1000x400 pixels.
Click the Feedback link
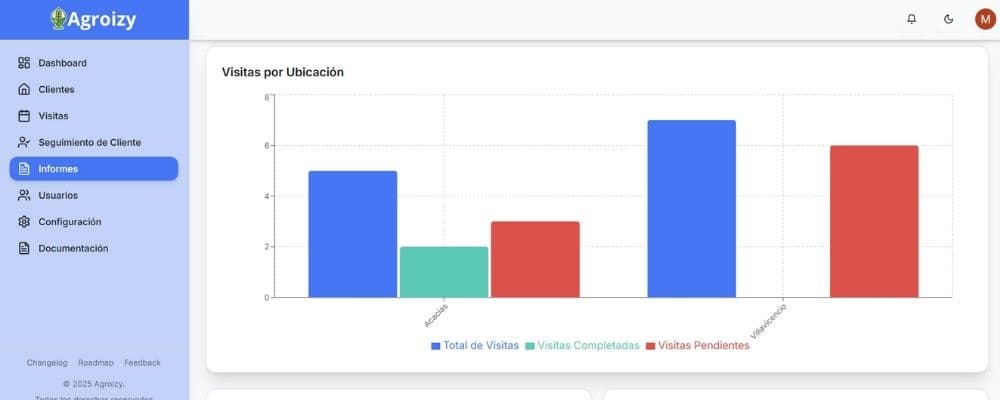point(142,363)
